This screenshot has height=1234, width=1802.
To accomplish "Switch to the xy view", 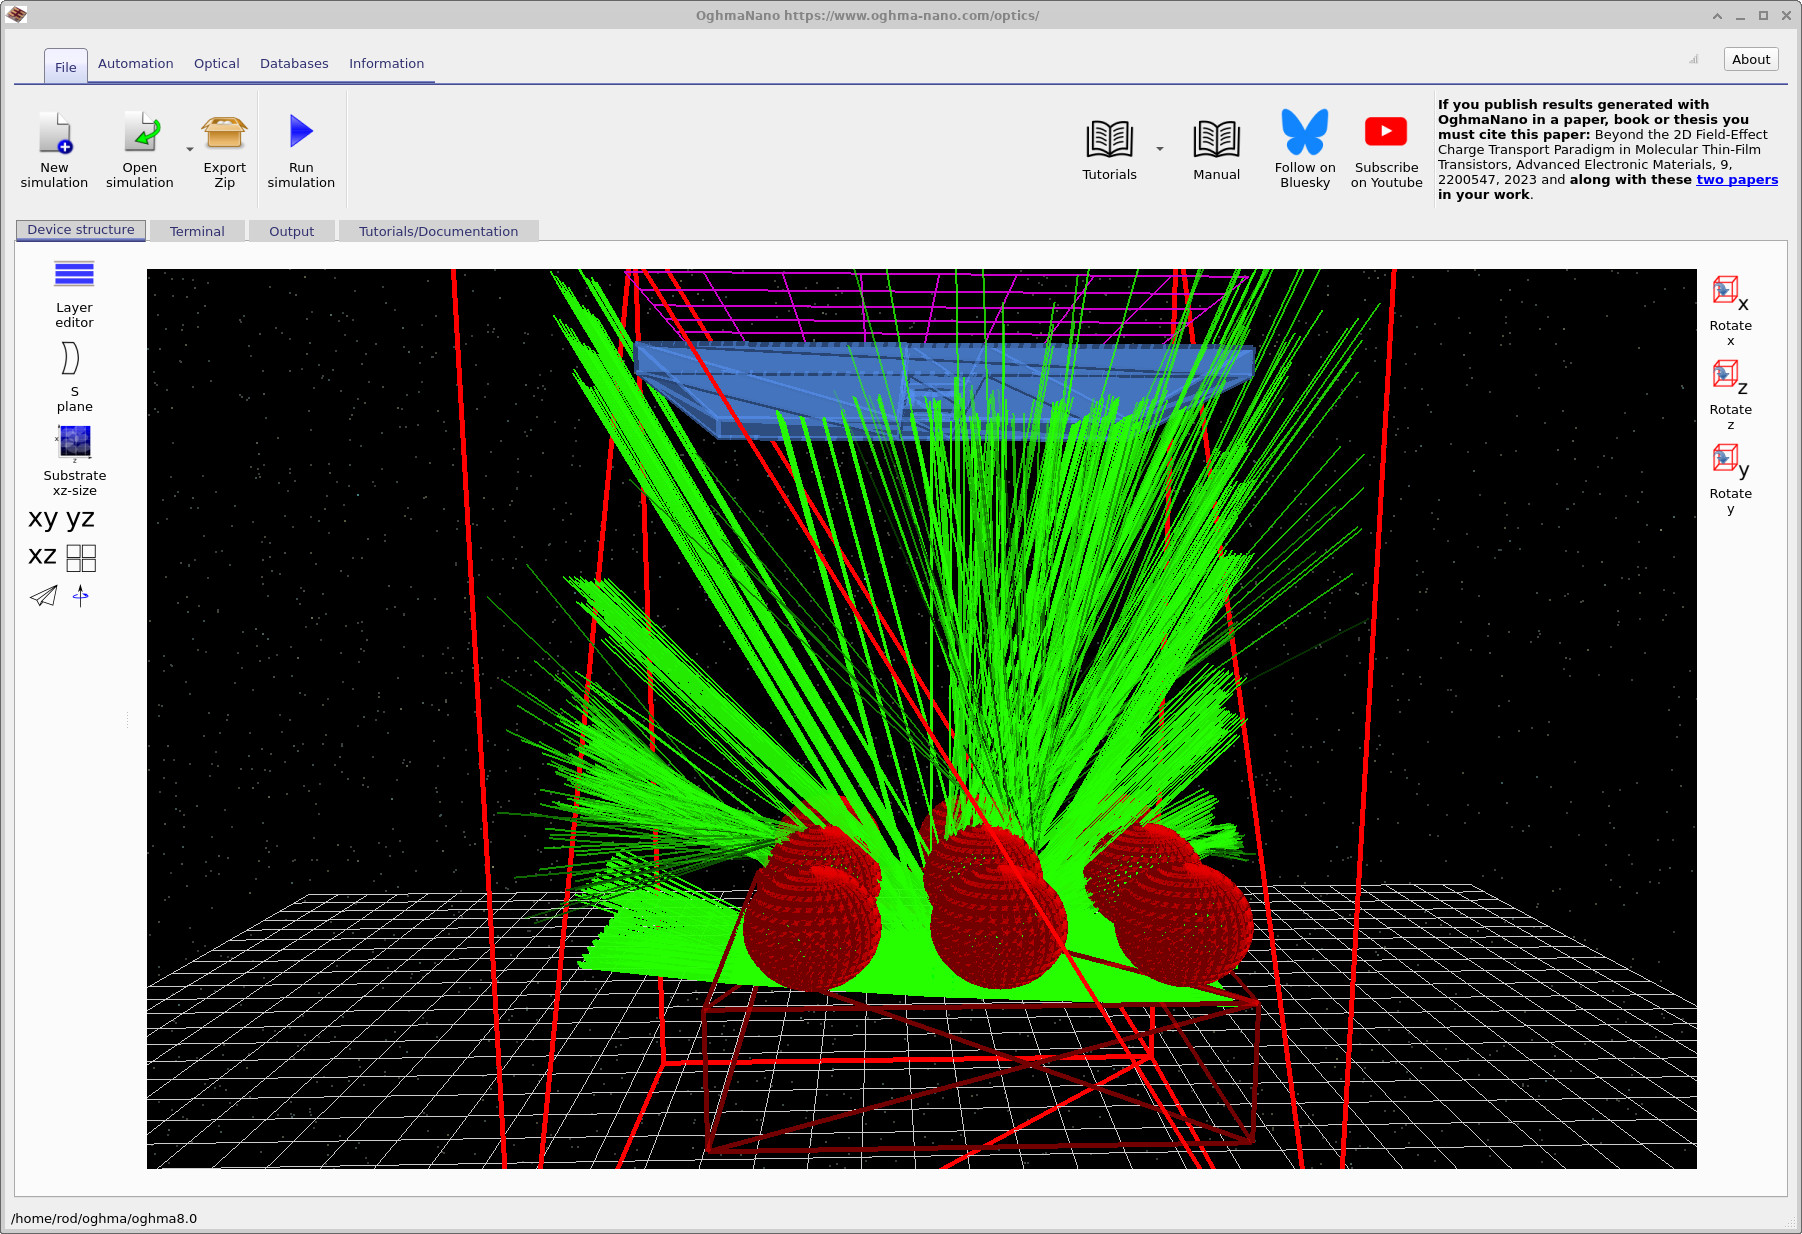I will click(x=41, y=518).
